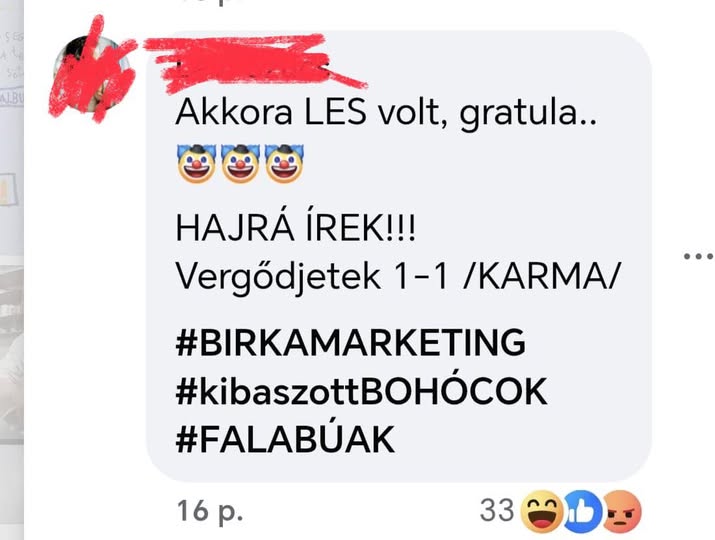
Task: Click the "Vergődjetek 1-1 /KARMA/" text
Action: point(398,277)
